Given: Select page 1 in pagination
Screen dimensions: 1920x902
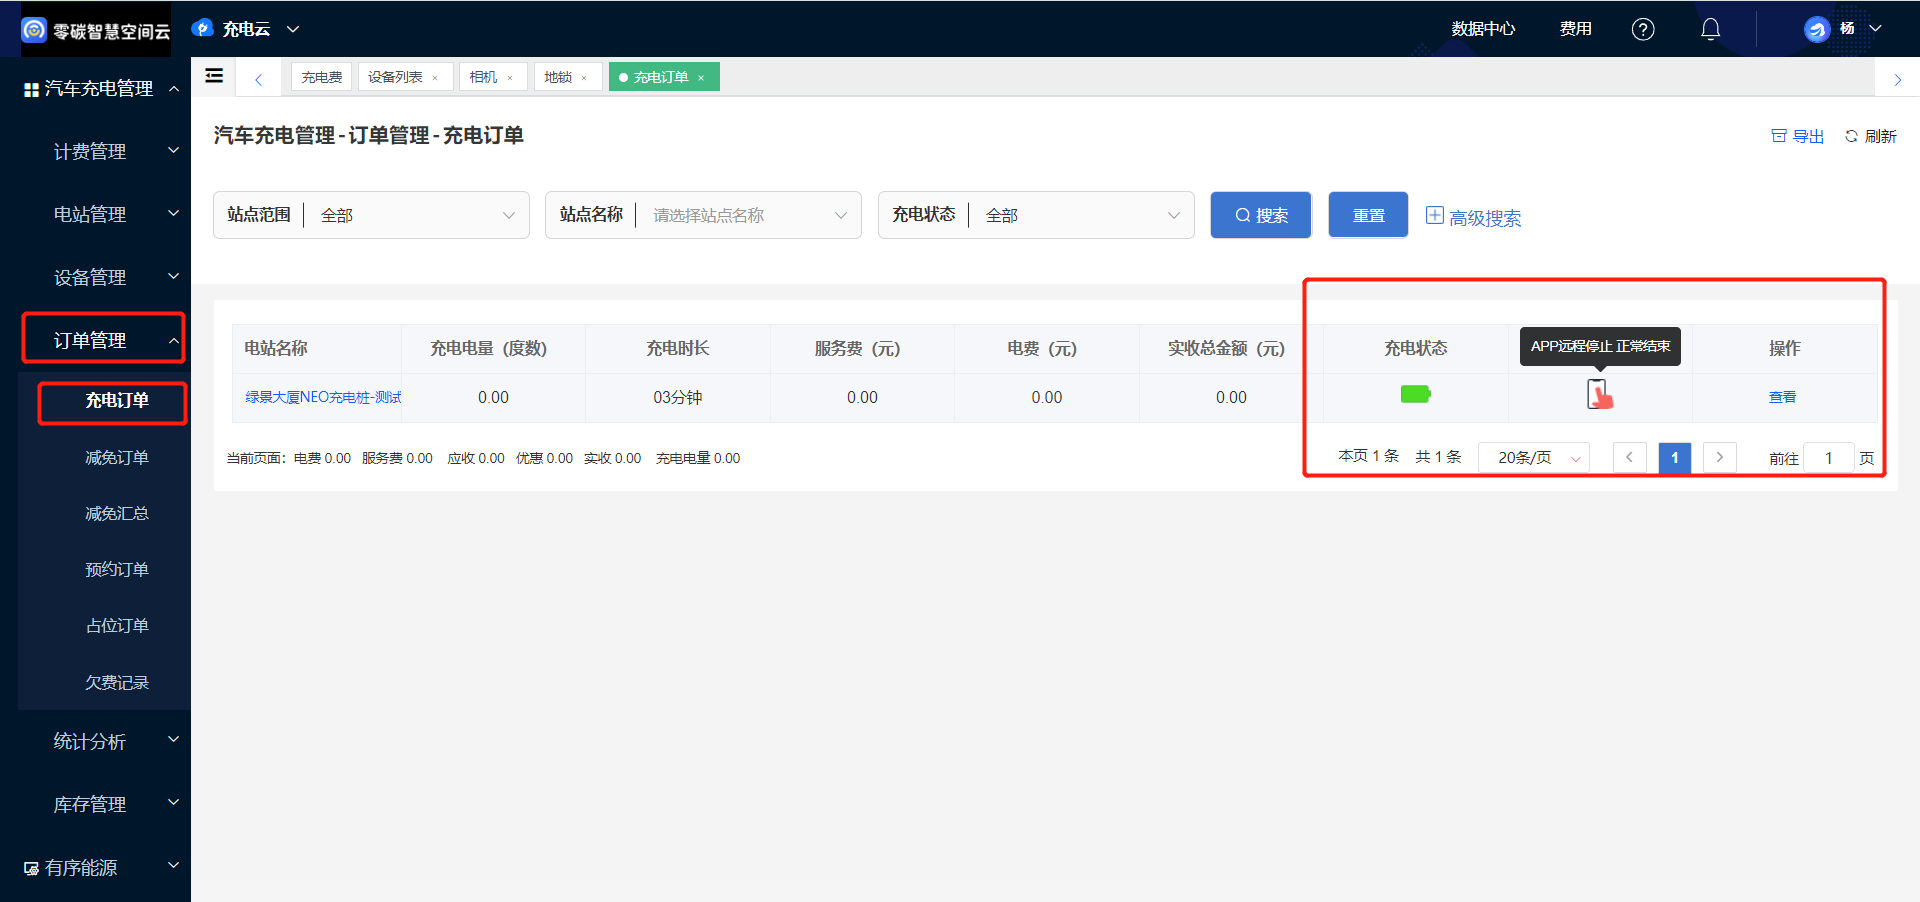Looking at the screenshot, I should (x=1674, y=457).
